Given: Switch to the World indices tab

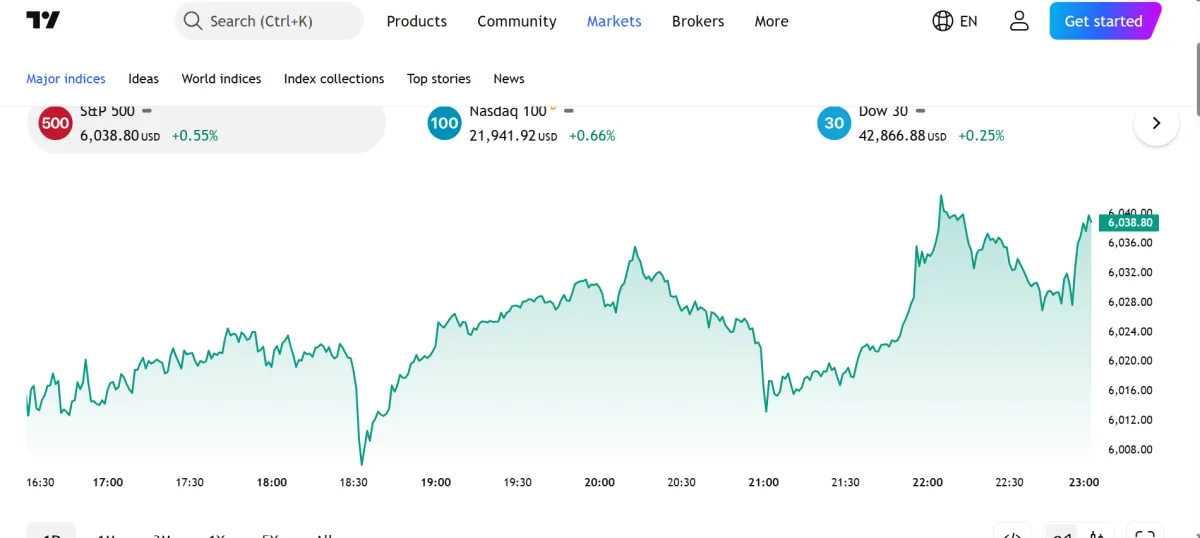Looking at the screenshot, I should coord(221,79).
